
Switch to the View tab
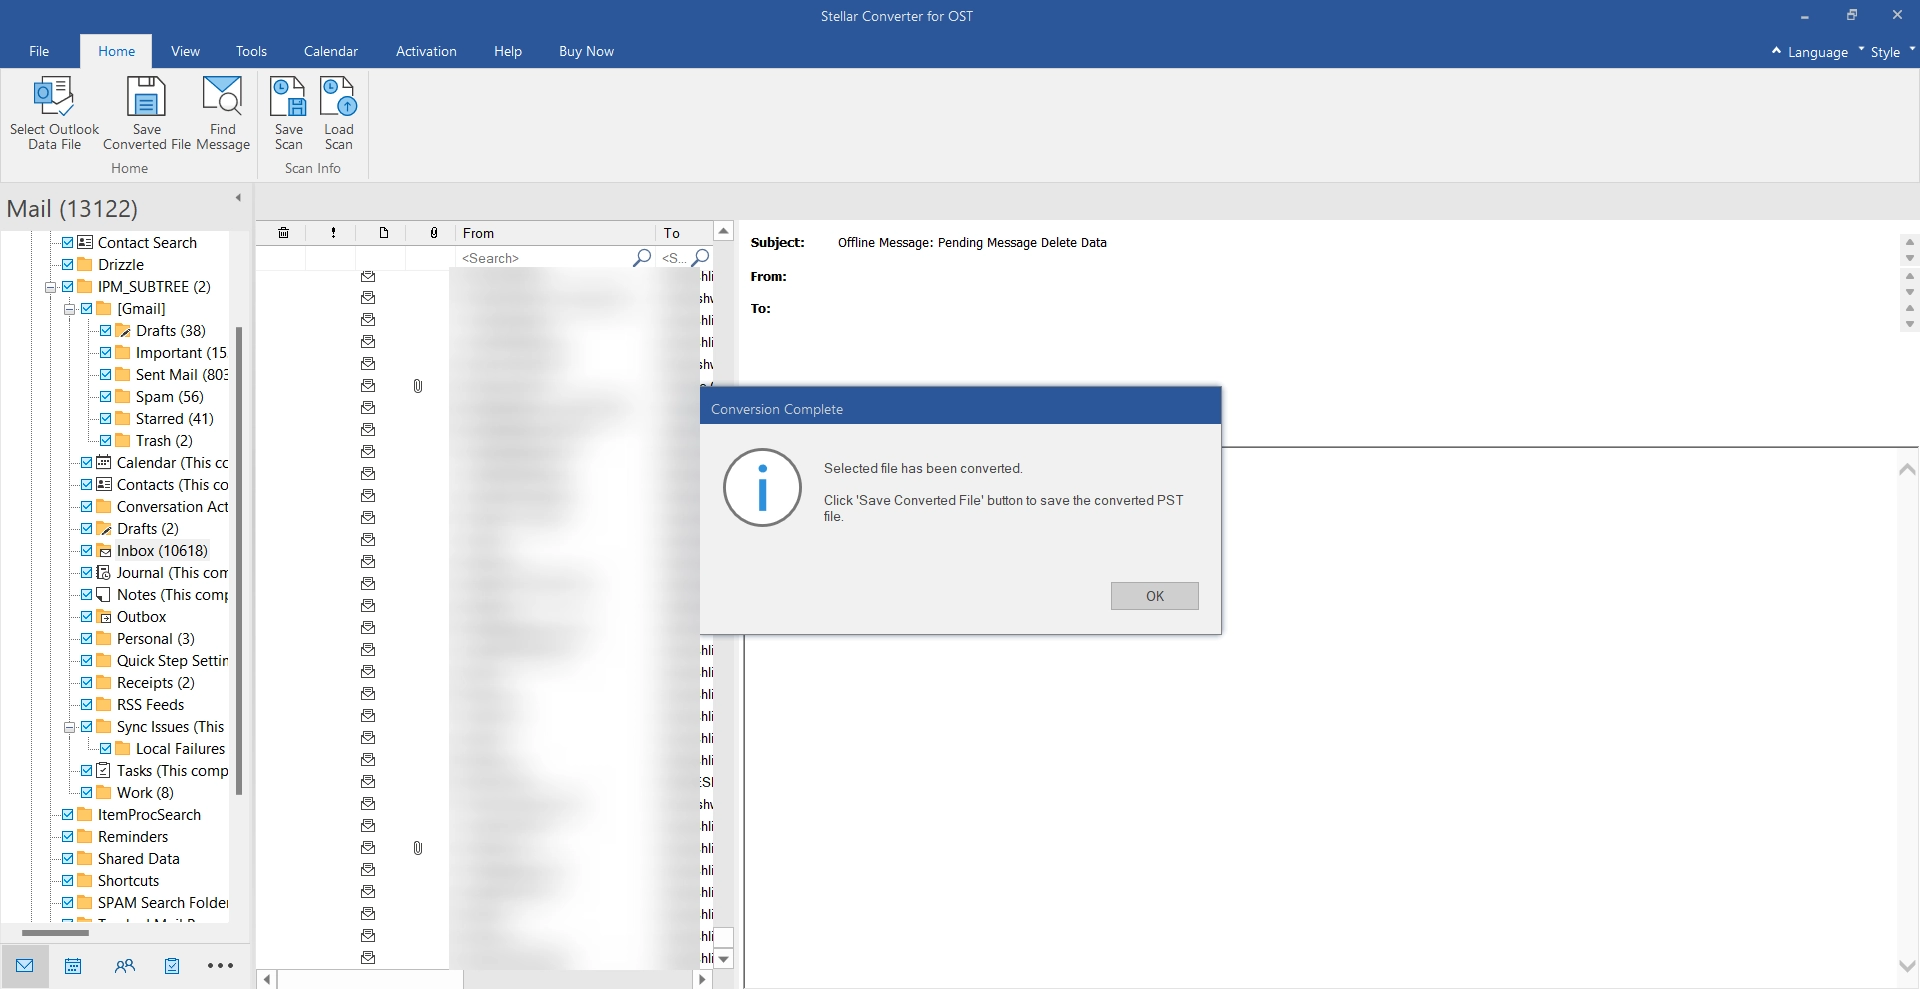185,51
